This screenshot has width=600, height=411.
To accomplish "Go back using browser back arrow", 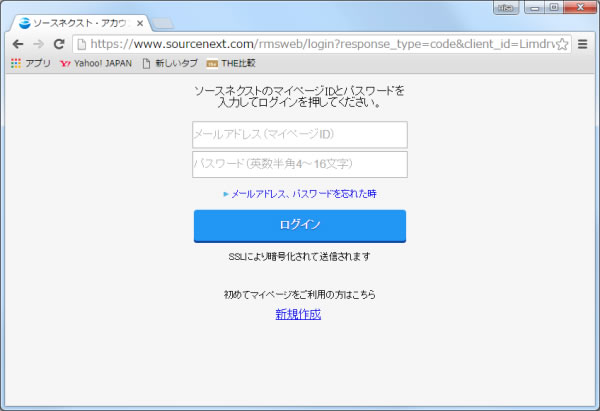I will [x=18, y=44].
